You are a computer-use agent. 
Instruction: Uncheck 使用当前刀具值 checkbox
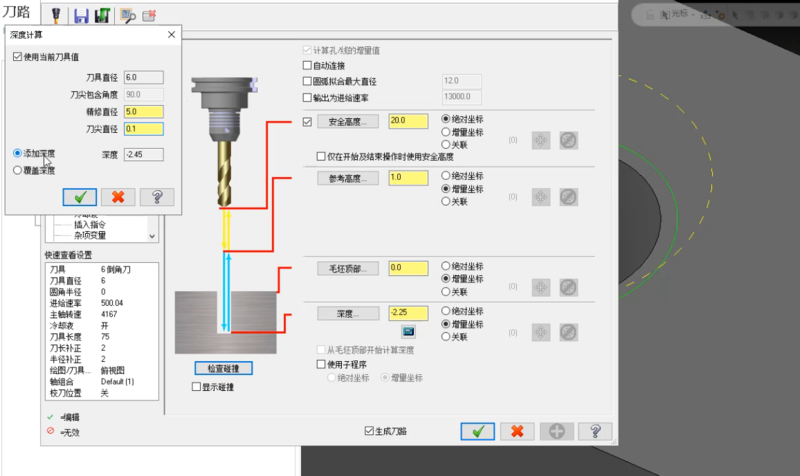(17, 57)
